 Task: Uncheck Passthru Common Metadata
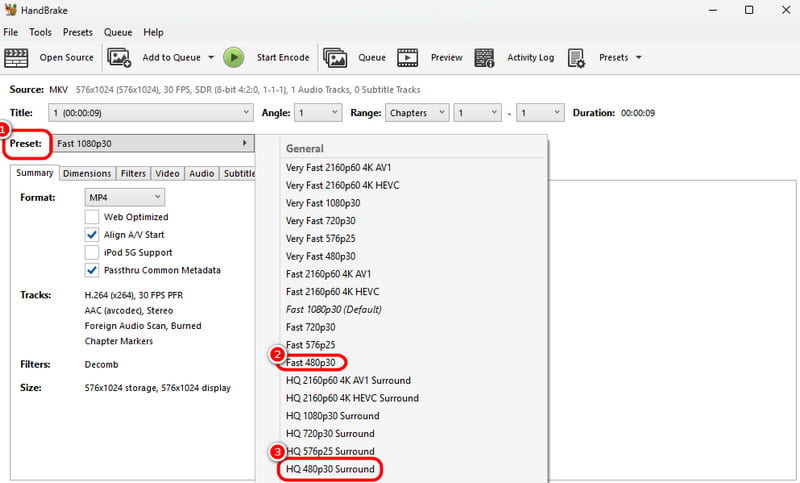click(x=92, y=270)
